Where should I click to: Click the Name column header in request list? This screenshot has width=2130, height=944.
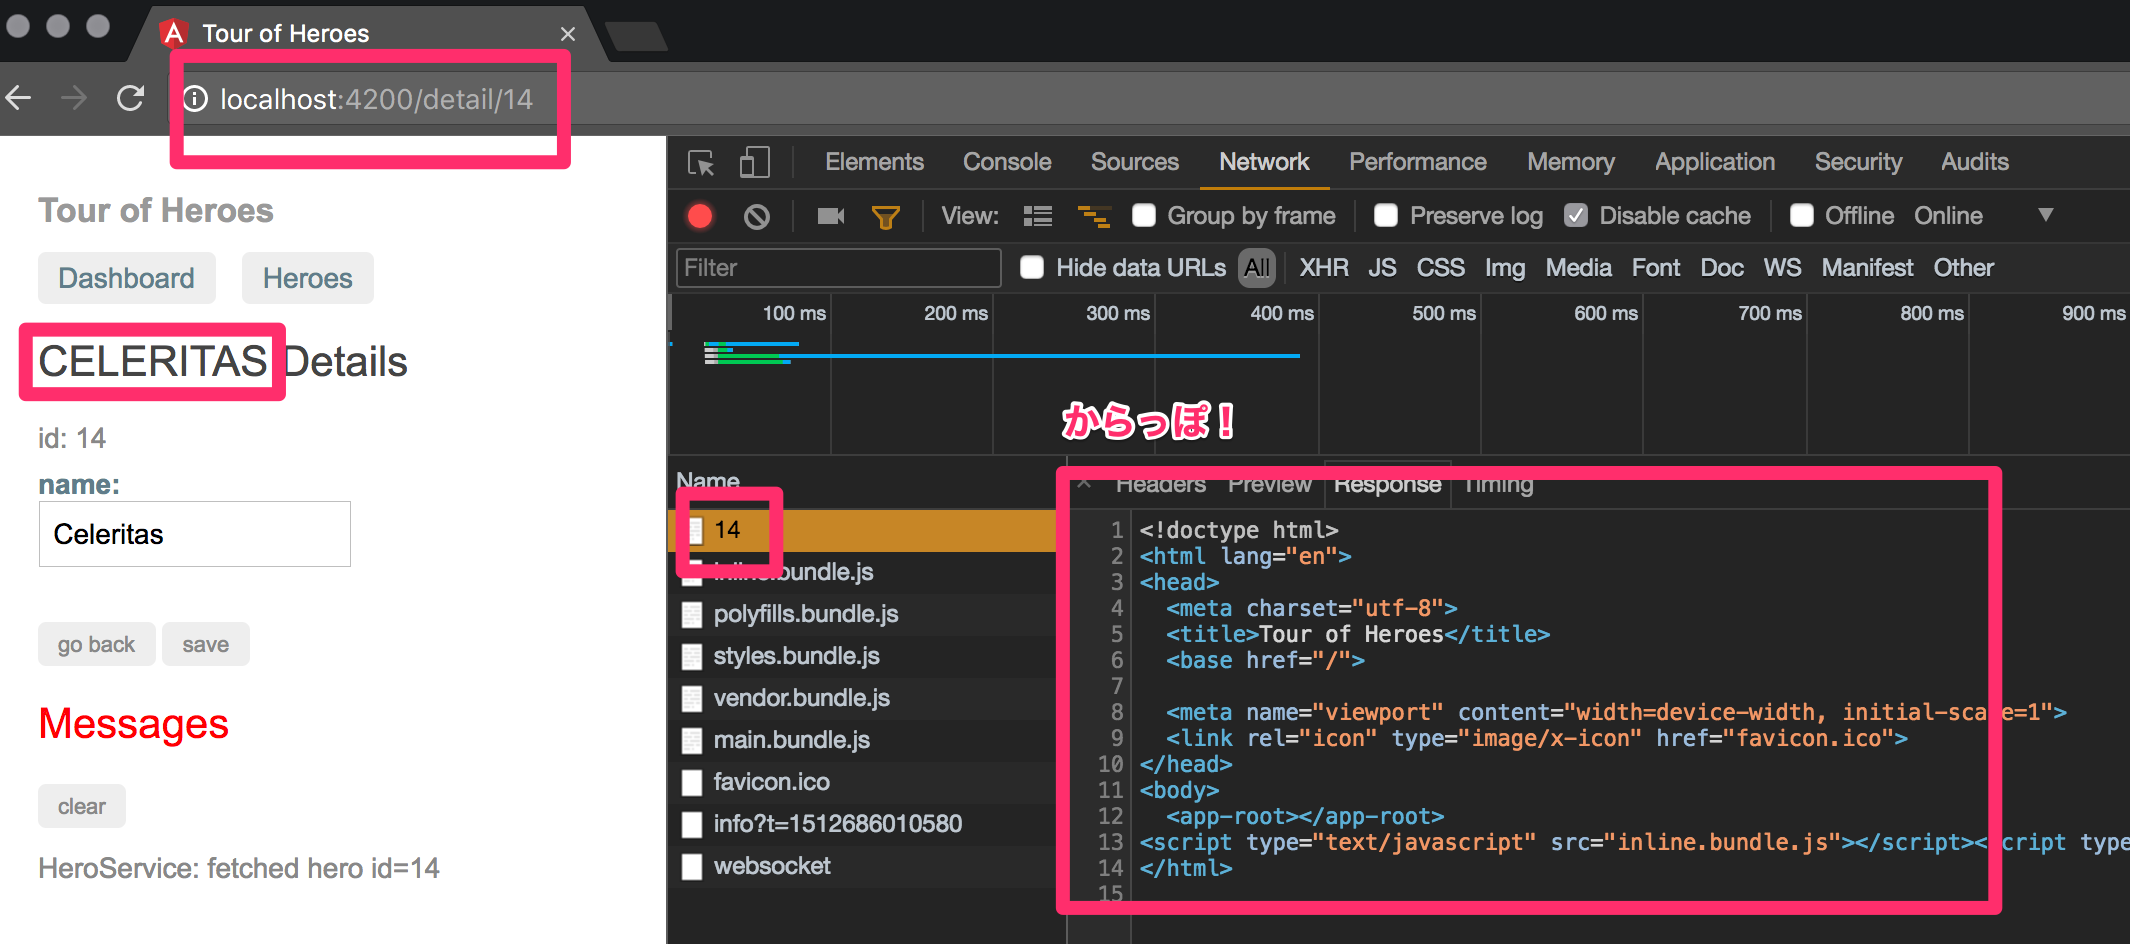(708, 481)
